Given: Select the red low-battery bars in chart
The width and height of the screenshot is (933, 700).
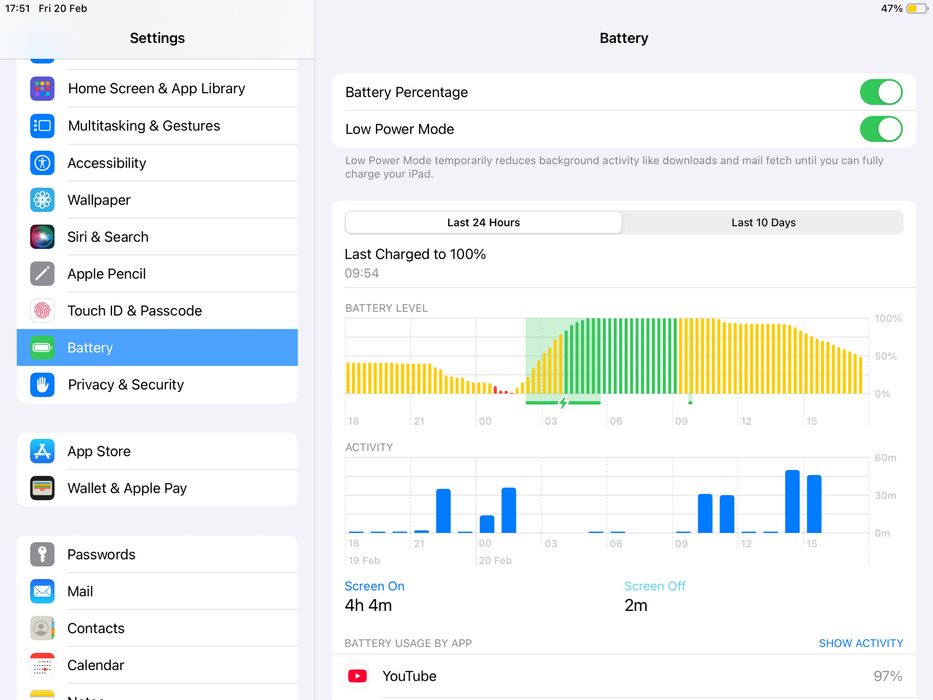Looking at the screenshot, I should coord(503,390).
